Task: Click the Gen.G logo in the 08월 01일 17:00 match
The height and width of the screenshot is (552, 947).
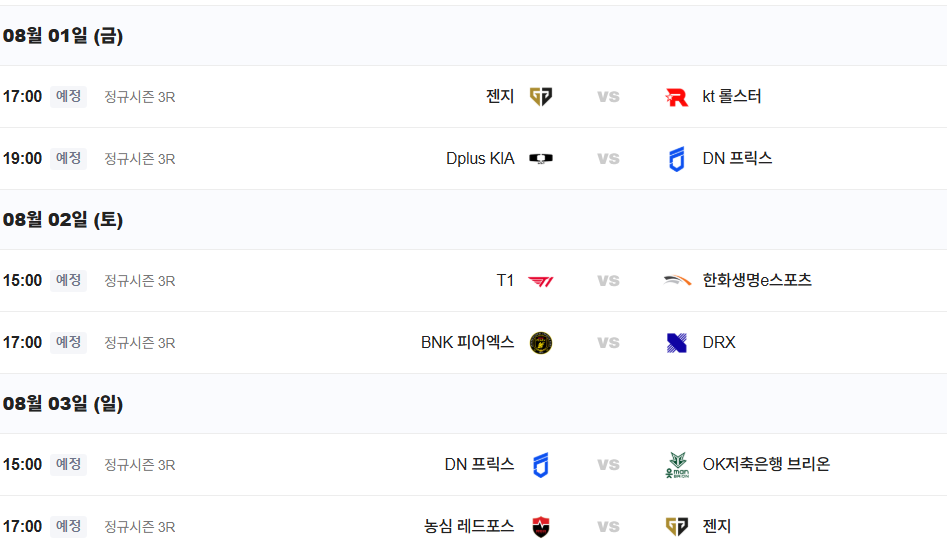Action: (541, 97)
